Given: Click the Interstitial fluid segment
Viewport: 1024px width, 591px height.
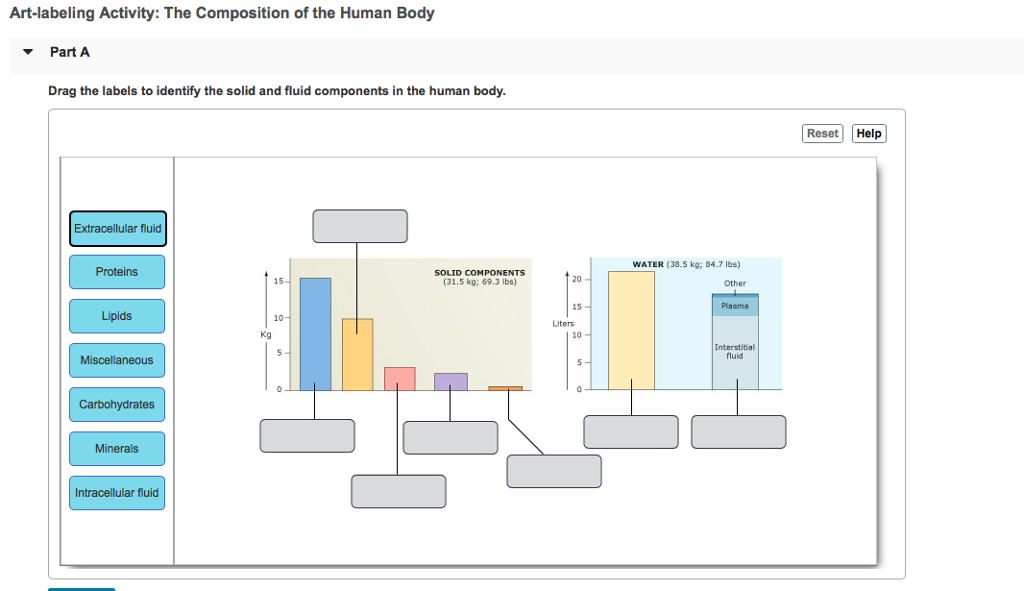Looking at the screenshot, I should tap(735, 350).
